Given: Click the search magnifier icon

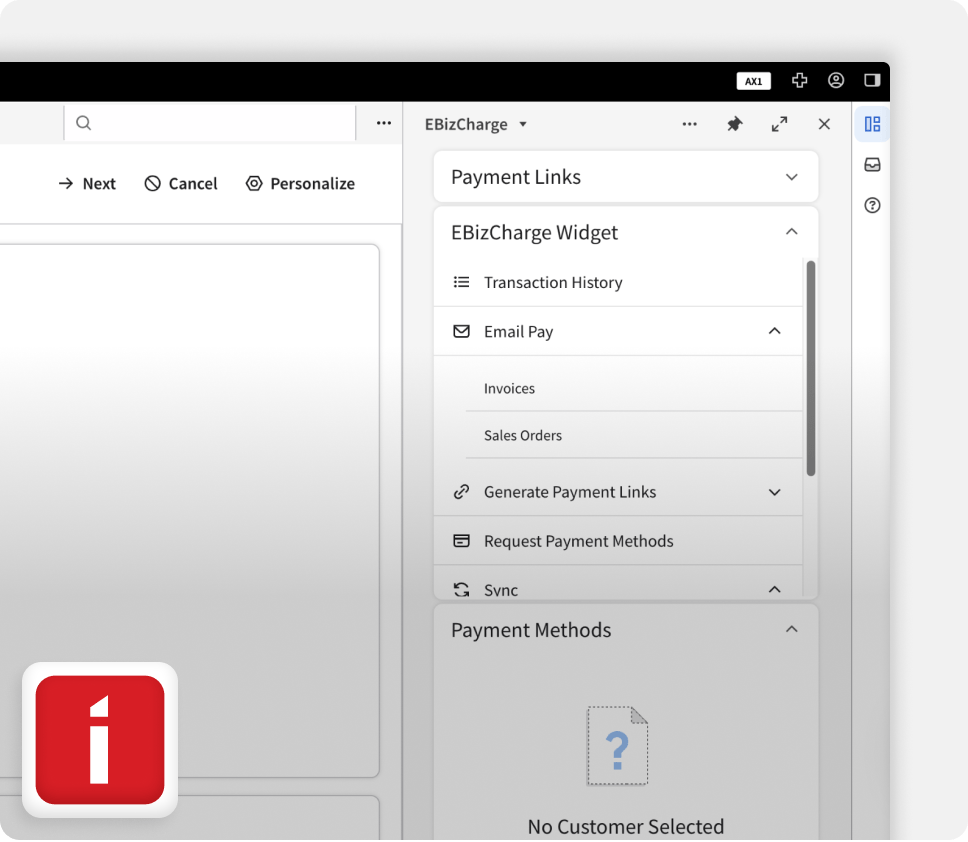Looking at the screenshot, I should click(83, 122).
